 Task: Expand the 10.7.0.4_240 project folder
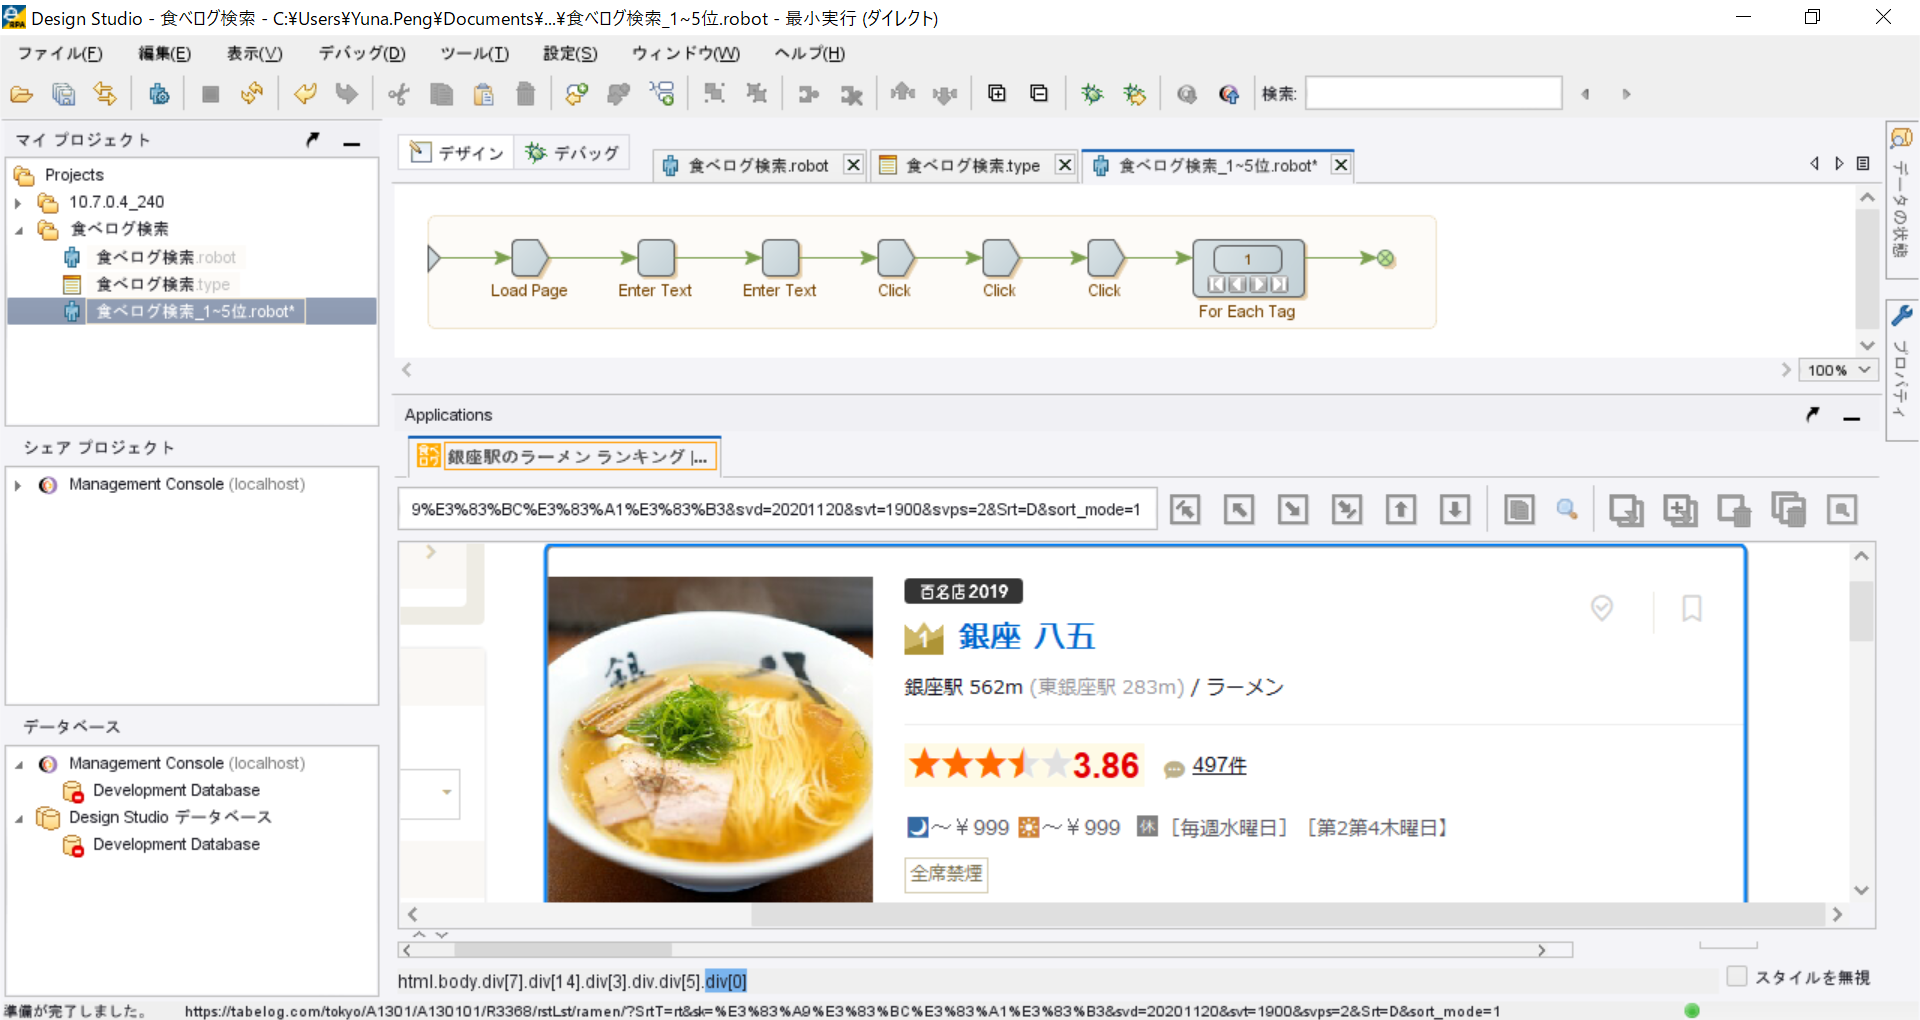[18, 202]
